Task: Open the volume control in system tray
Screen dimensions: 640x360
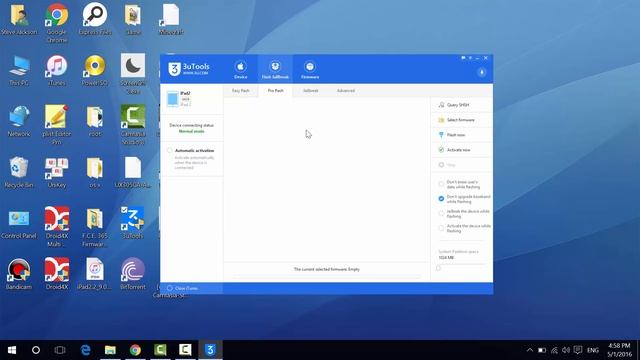Action: click(565, 350)
